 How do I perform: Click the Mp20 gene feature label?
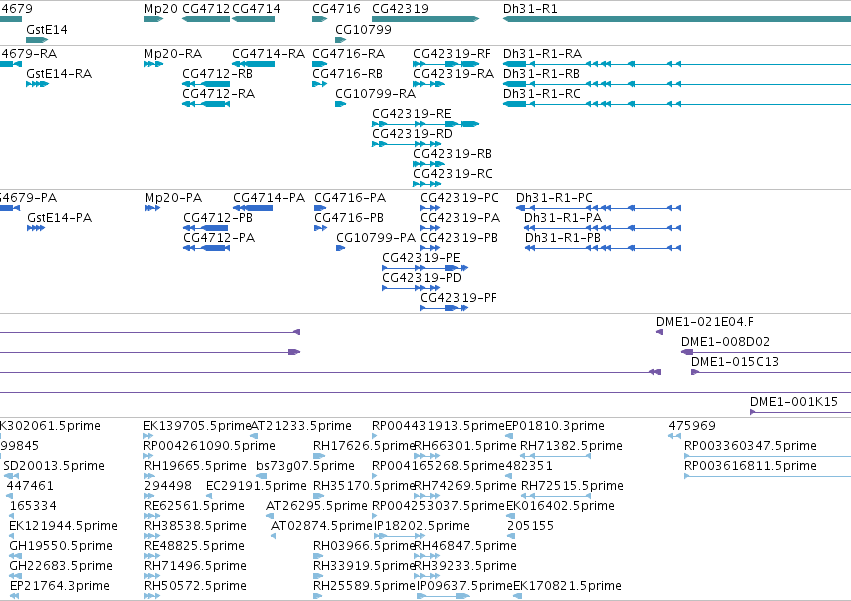pyautogui.click(x=161, y=9)
